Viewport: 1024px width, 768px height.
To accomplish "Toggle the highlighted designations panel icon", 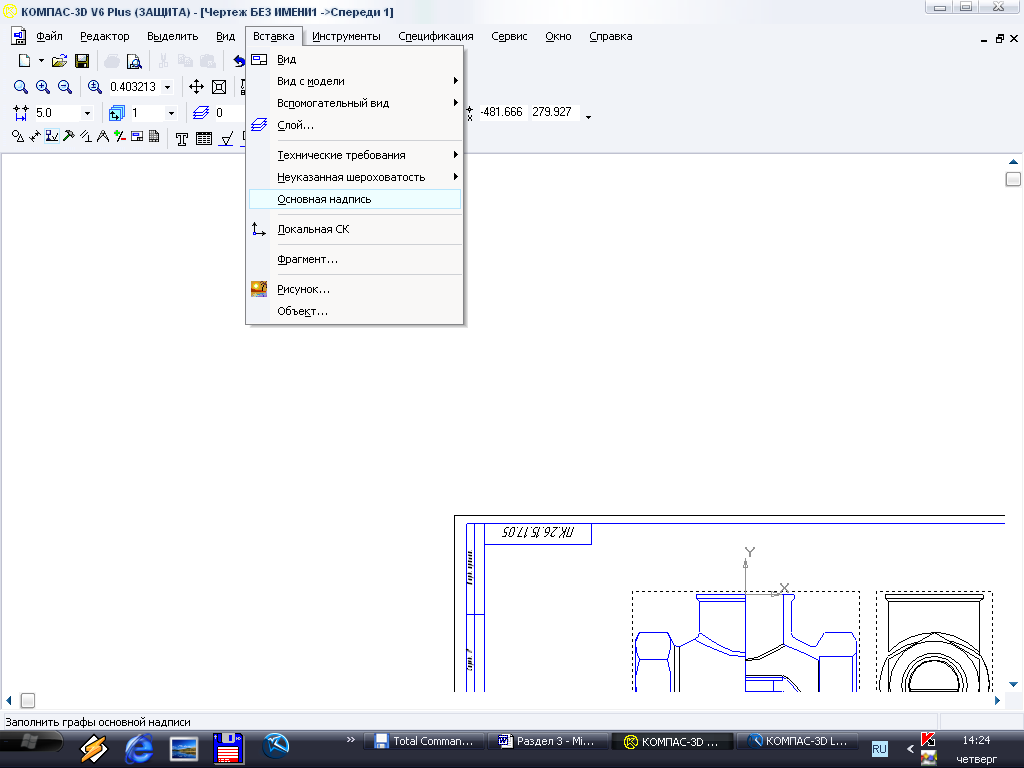I will 52,136.
